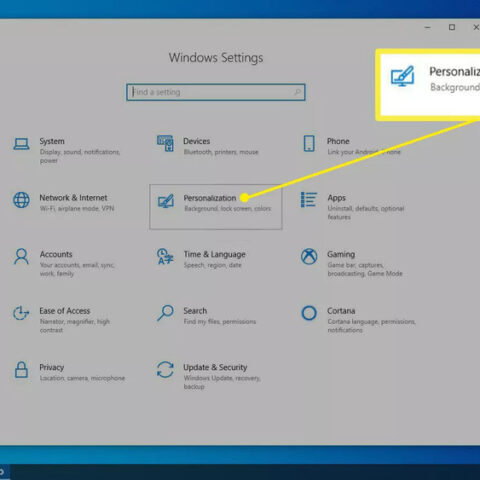
Task: Click the magnifier icon in the search box
Action: [x=298, y=92]
